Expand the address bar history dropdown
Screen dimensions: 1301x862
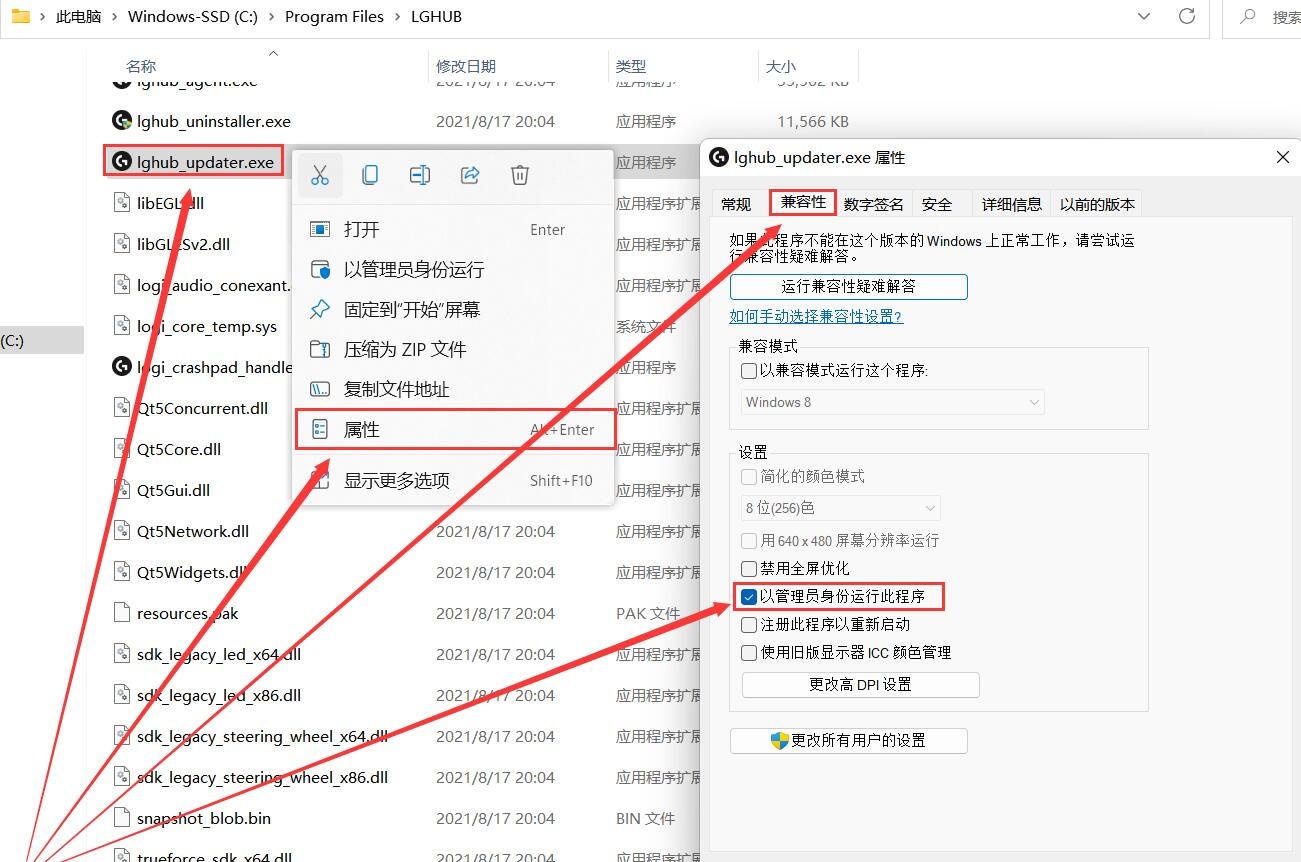click(x=1144, y=16)
